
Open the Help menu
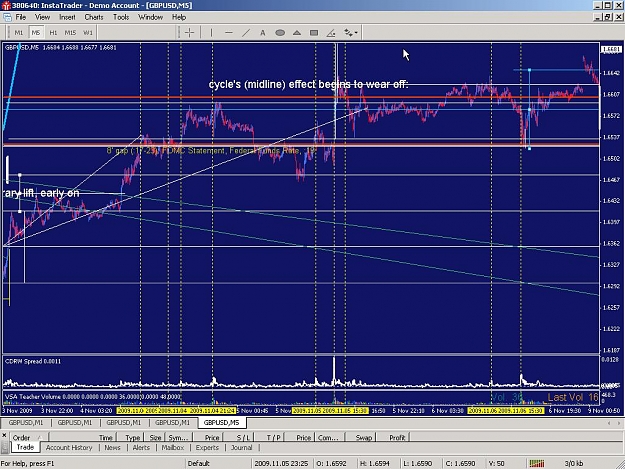(x=179, y=17)
